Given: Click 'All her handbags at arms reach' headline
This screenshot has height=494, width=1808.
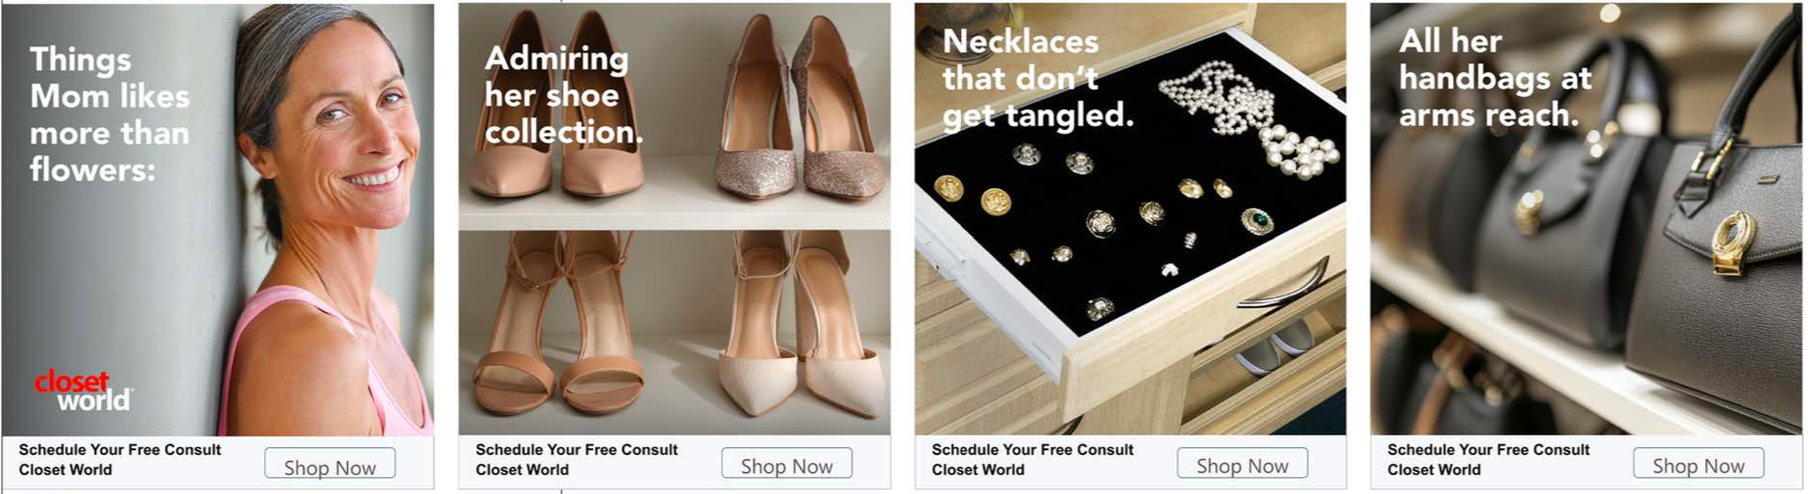Looking at the screenshot, I should point(1495,78).
